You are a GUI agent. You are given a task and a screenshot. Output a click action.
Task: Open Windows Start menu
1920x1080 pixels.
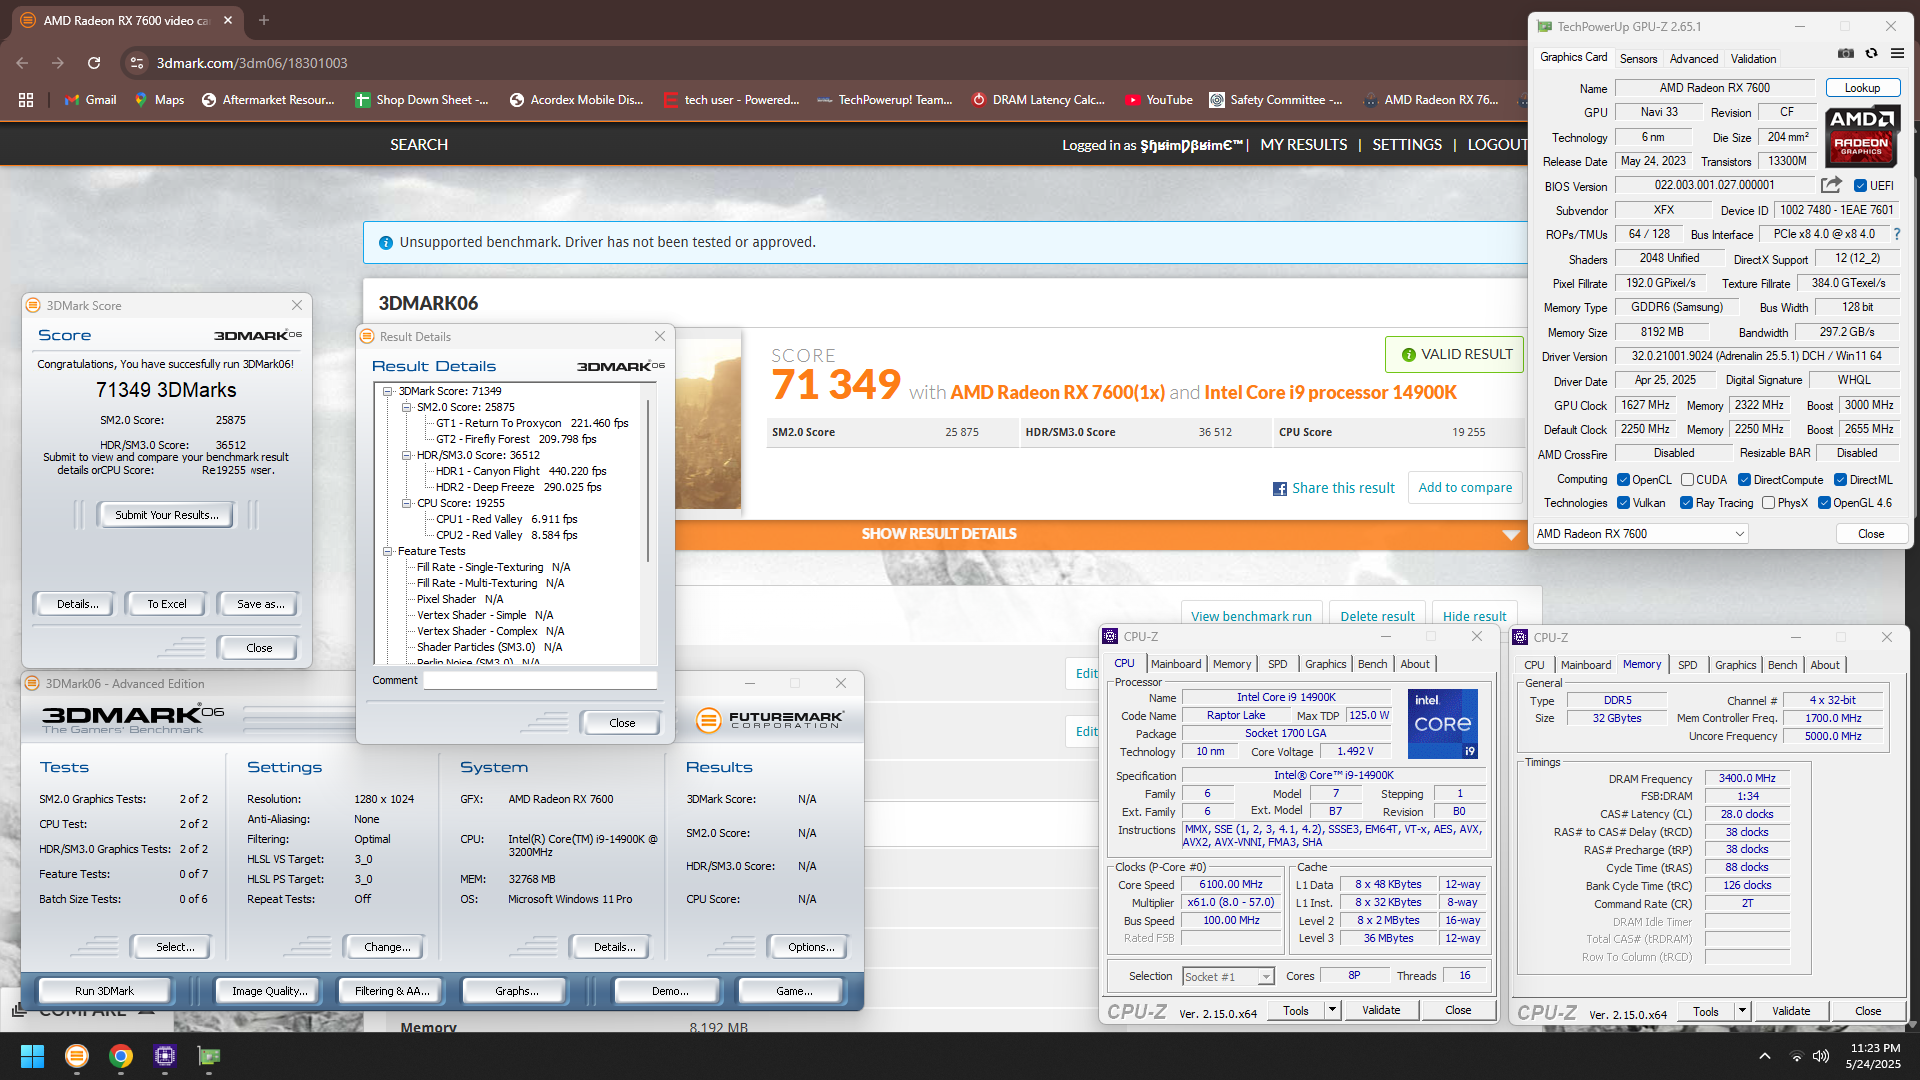(32, 1056)
